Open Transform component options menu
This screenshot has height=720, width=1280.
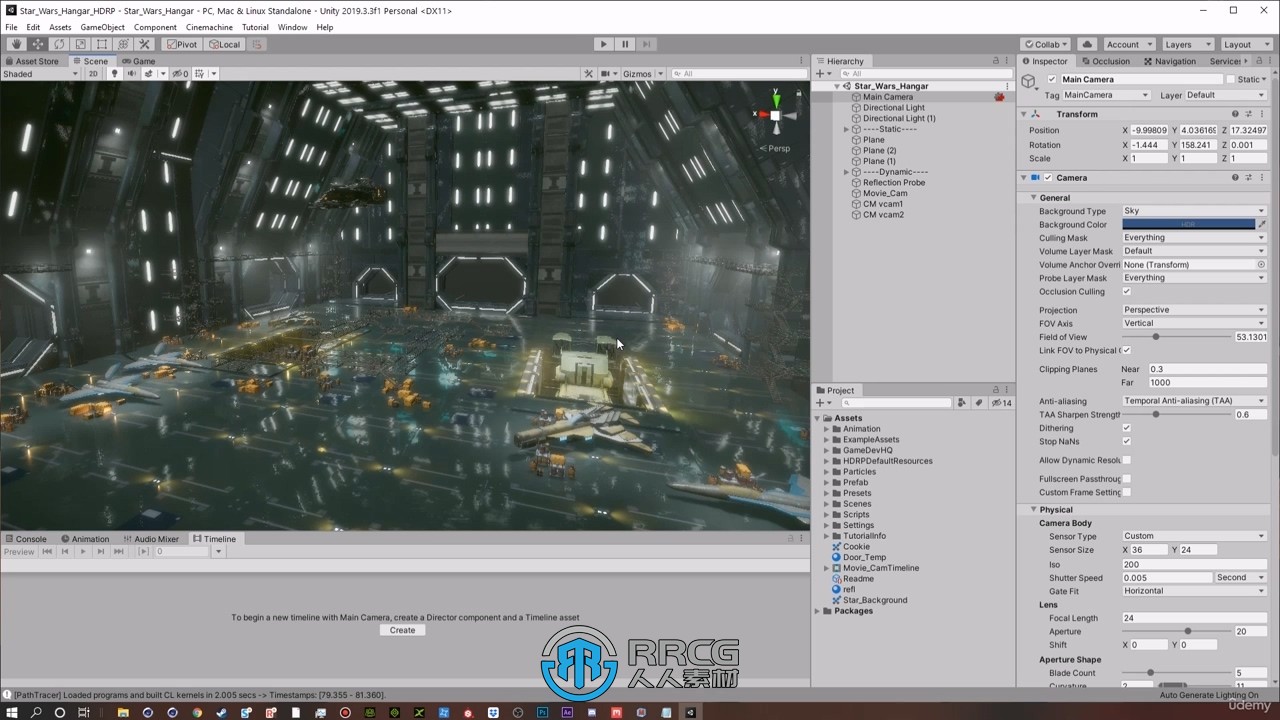click(x=1262, y=114)
